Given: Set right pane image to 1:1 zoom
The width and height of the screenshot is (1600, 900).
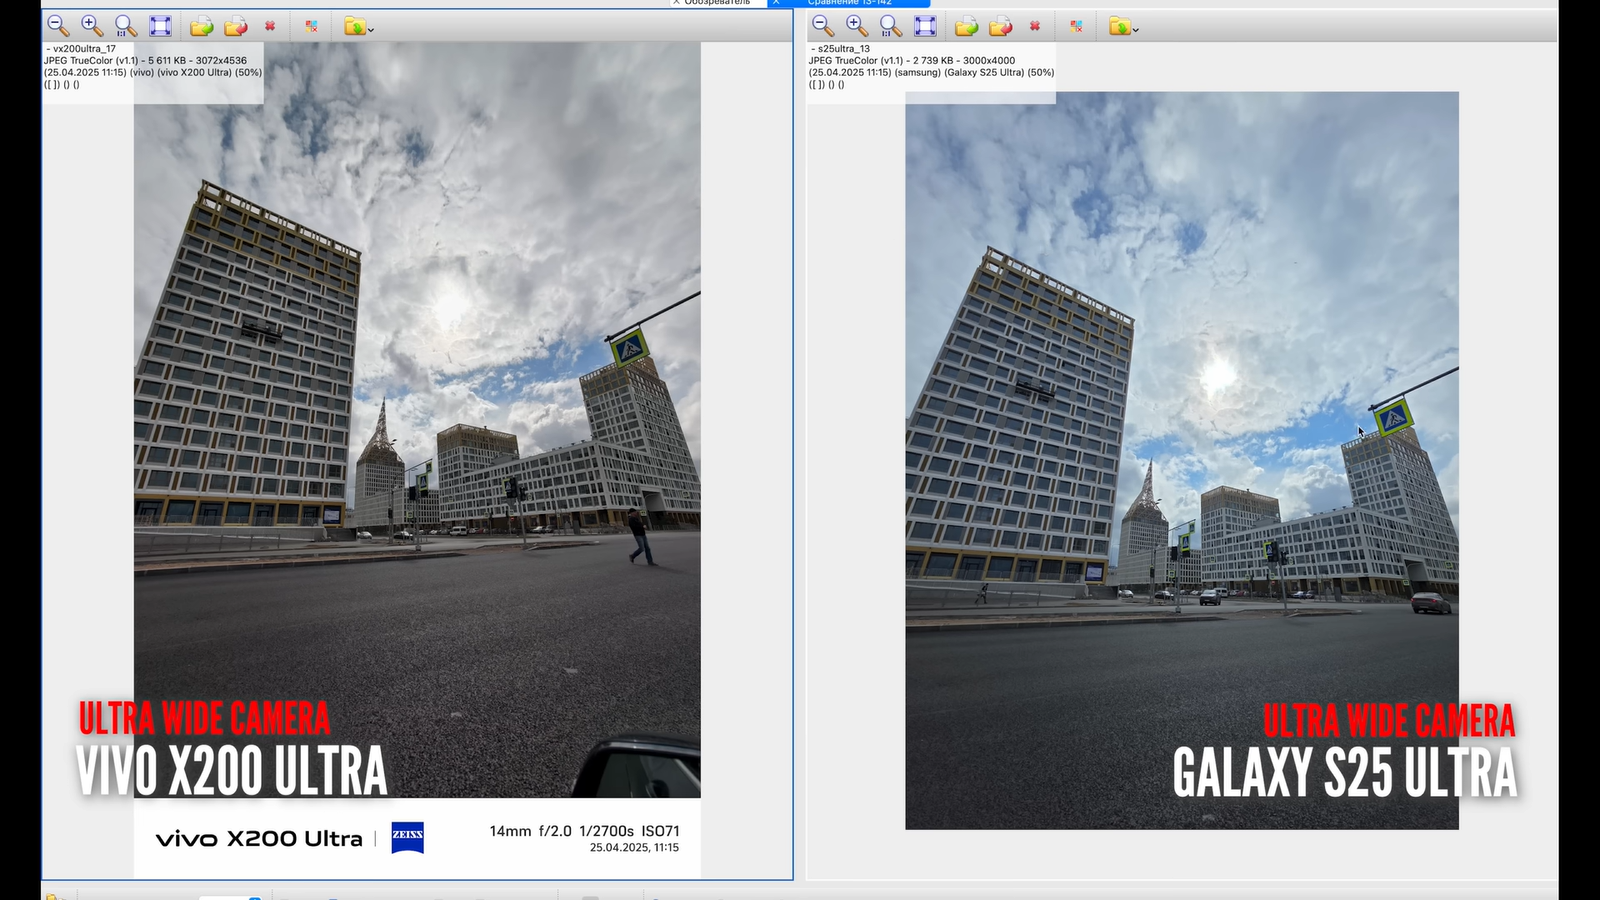Looking at the screenshot, I should [x=891, y=26].
